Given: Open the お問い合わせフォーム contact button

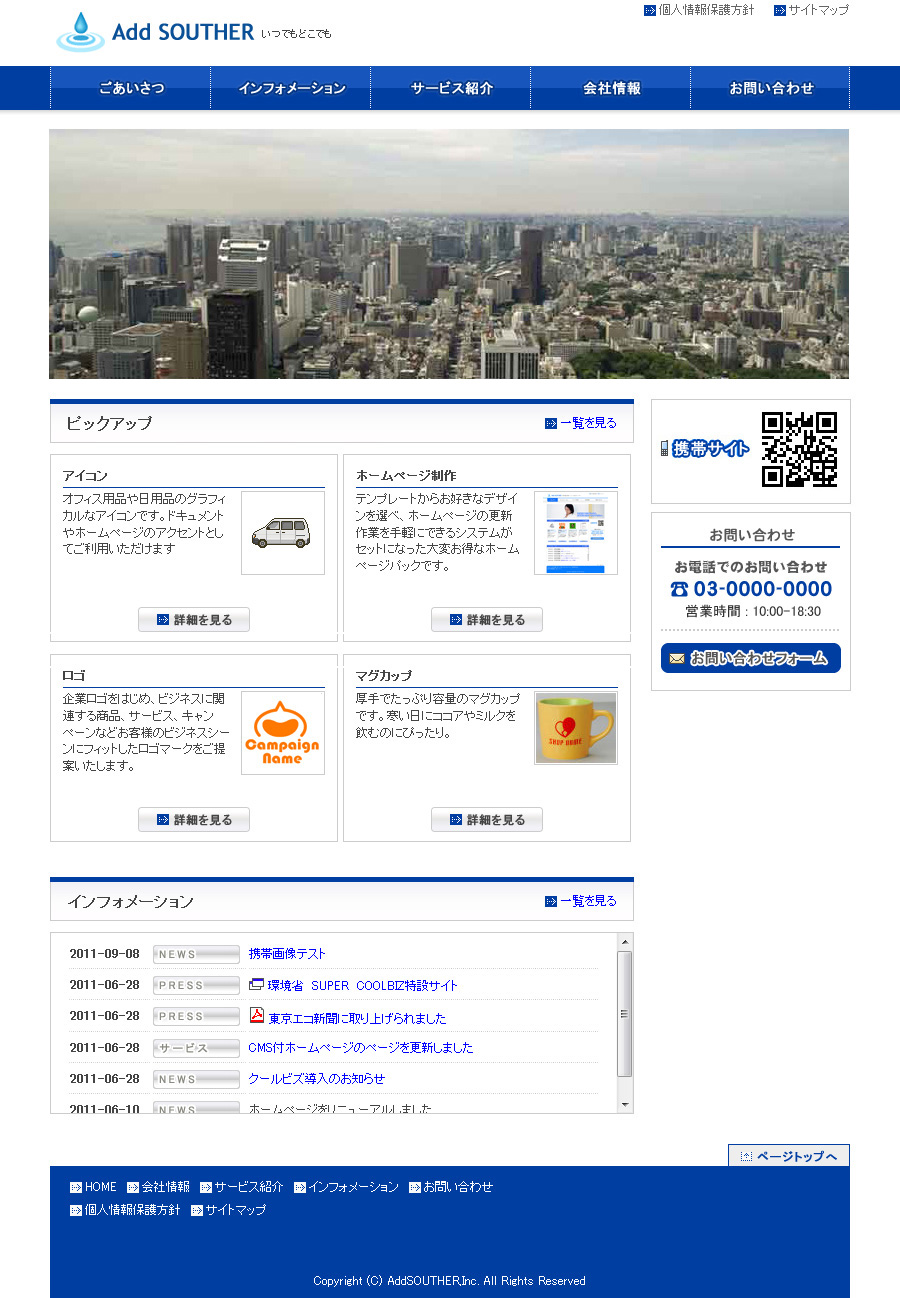Looking at the screenshot, I should (x=750, y=658).
